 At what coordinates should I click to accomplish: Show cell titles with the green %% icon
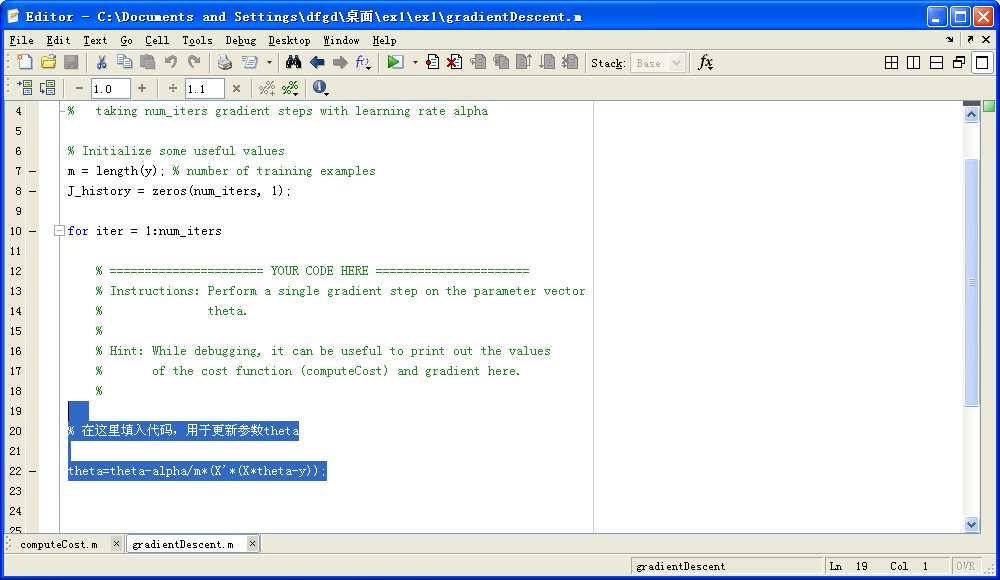click(291, 88)
